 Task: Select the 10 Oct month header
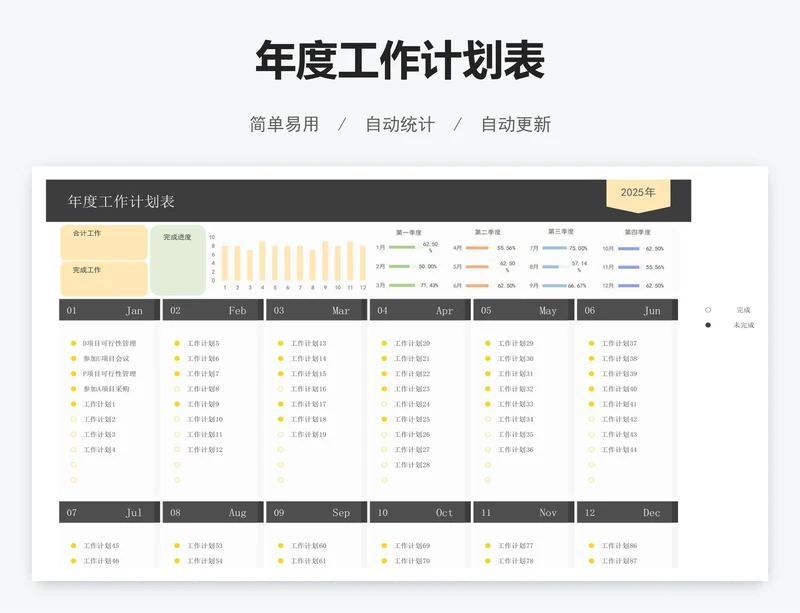(420, 512)
